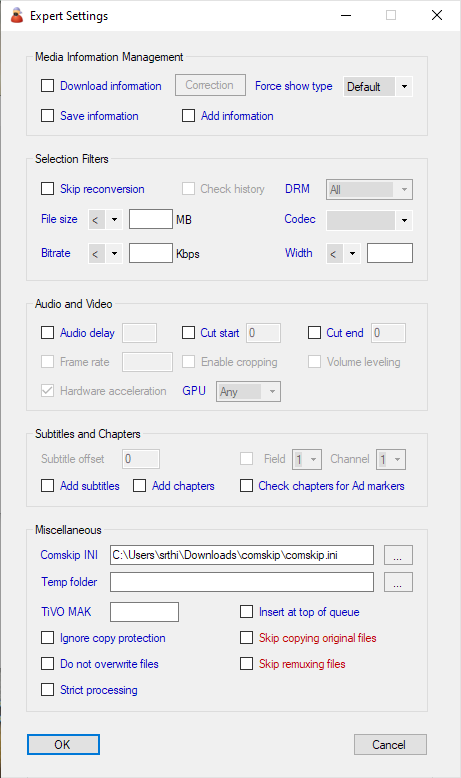
Task: Close the Expert Settings window
Action: tap(437, 15)
